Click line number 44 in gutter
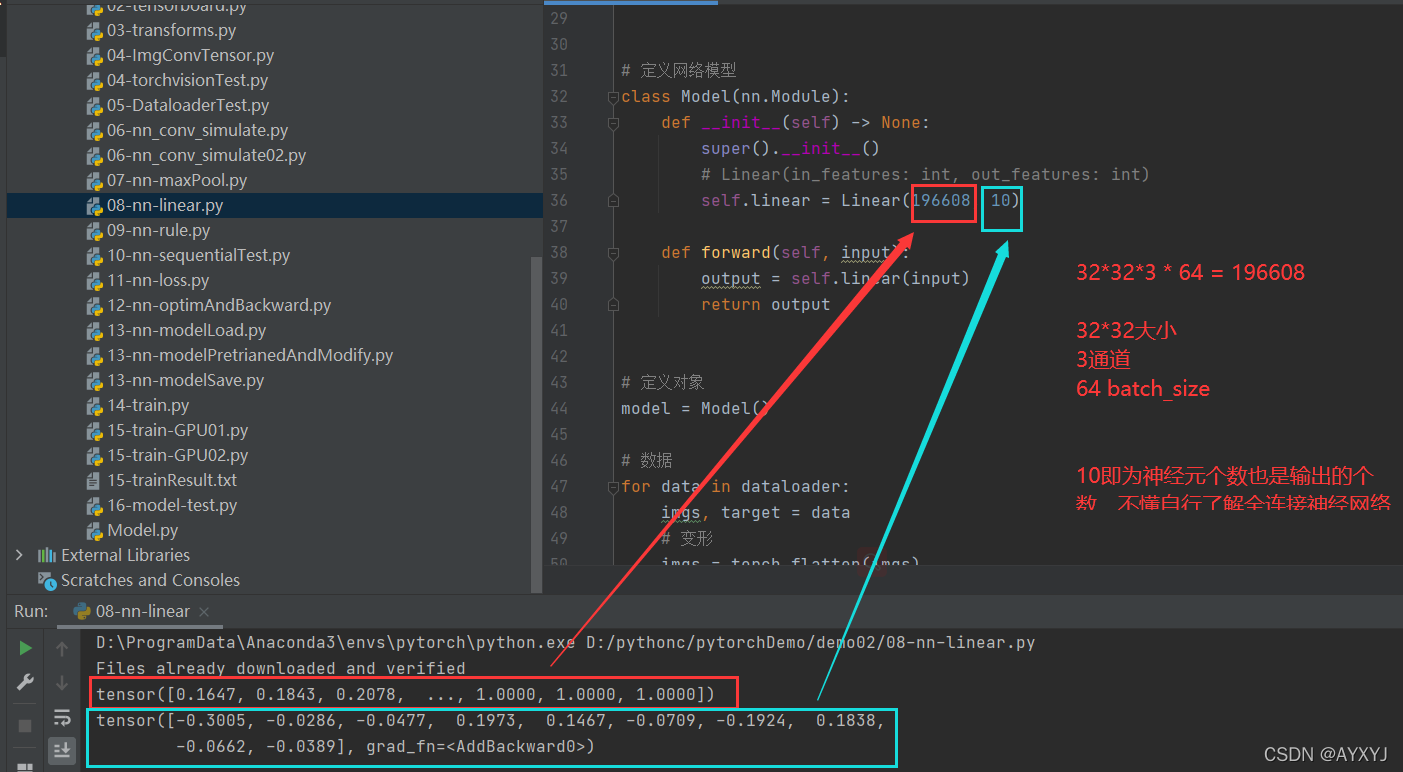 coord(558,409)
